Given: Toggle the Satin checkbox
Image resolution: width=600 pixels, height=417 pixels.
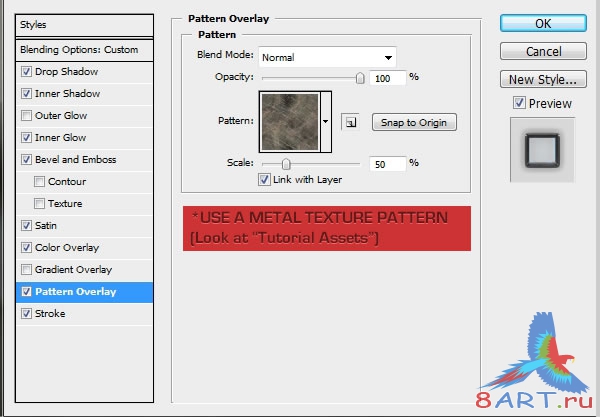Looking at the screenshot, I should (26, 225).
